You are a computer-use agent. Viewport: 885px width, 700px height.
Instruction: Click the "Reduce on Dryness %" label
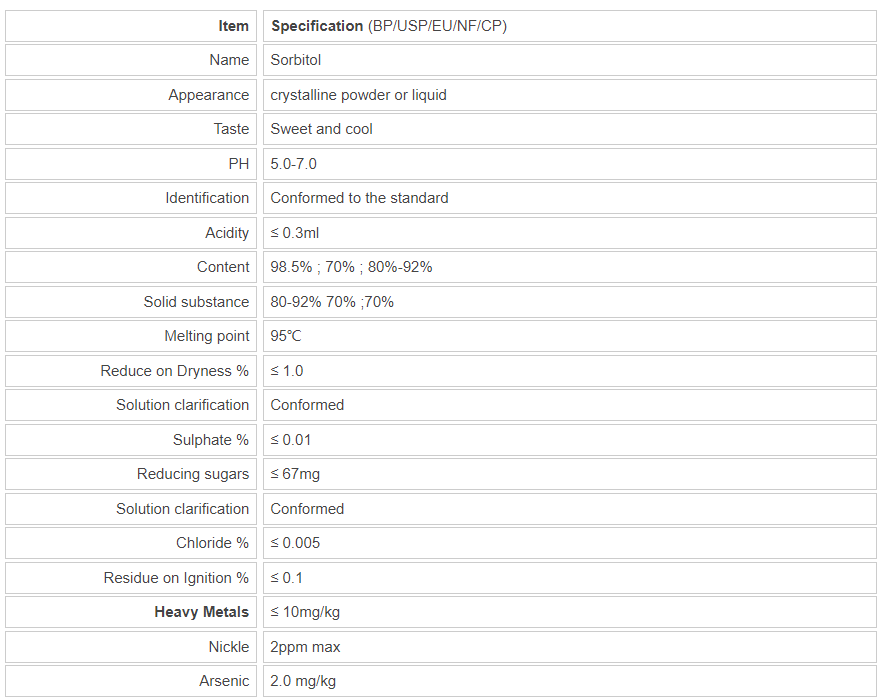[174, 371]
